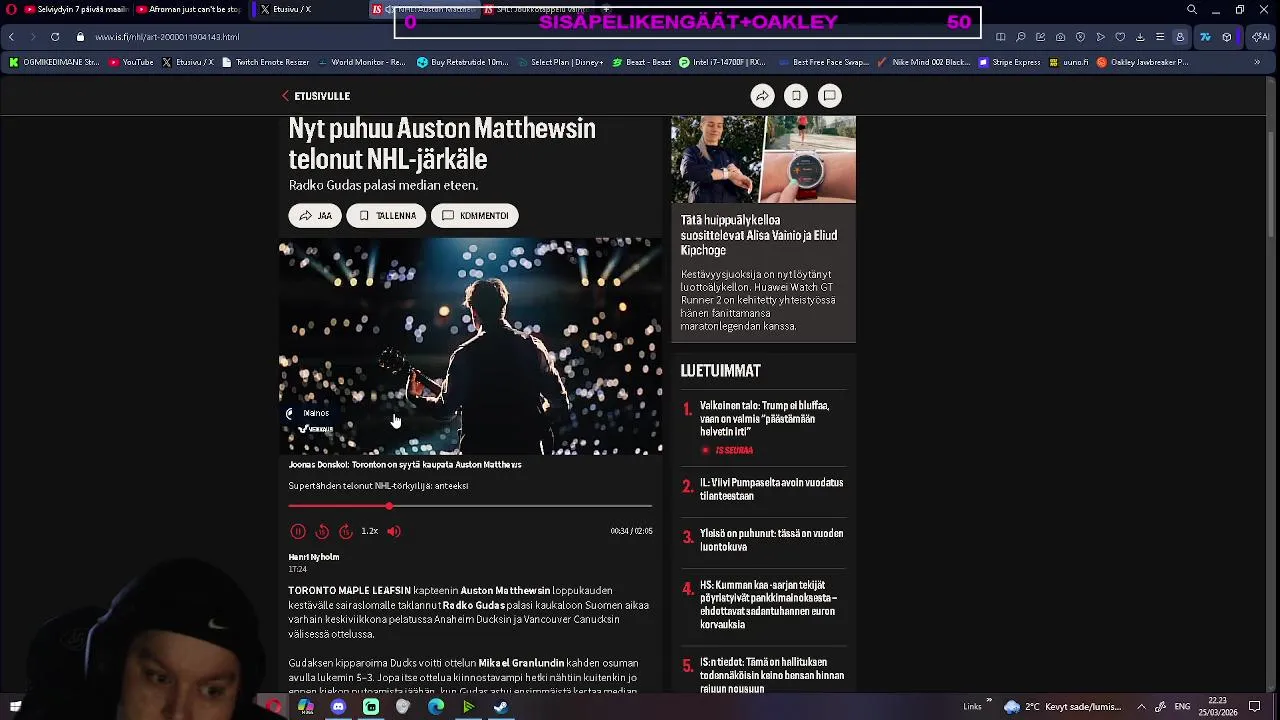
Task: Click the share arrow icon in article header
Action: [762, 96]
